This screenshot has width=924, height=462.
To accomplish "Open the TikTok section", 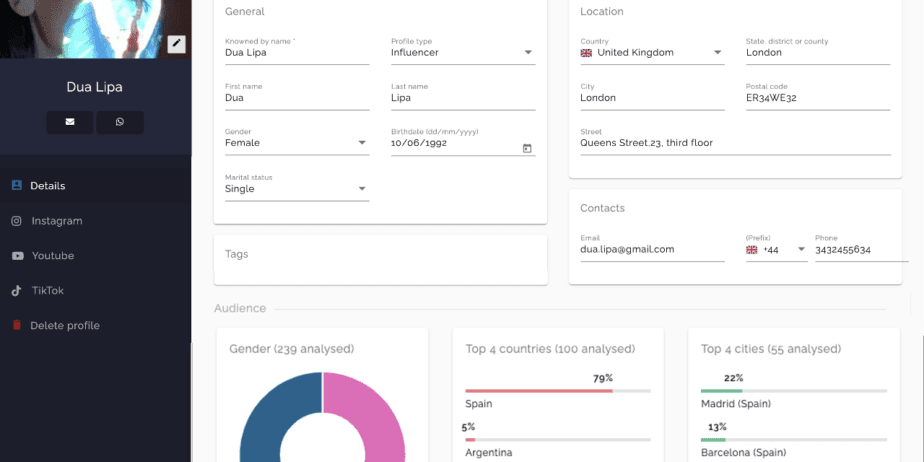I will (x=95, y=291).
